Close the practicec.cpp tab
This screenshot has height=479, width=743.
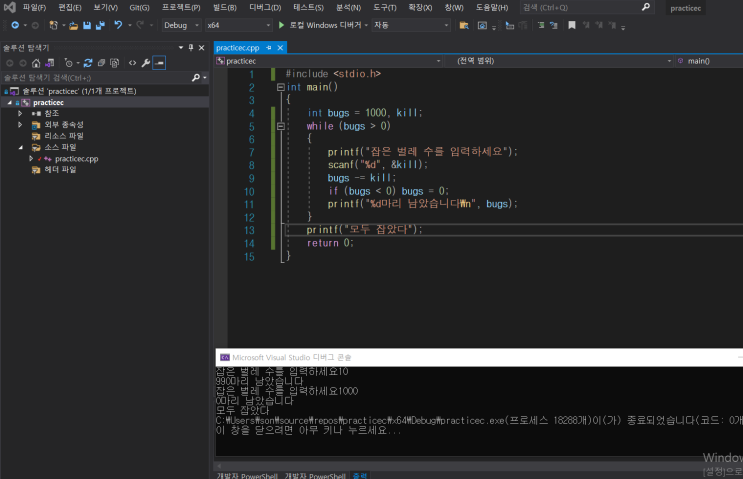(x=280, y=47)
